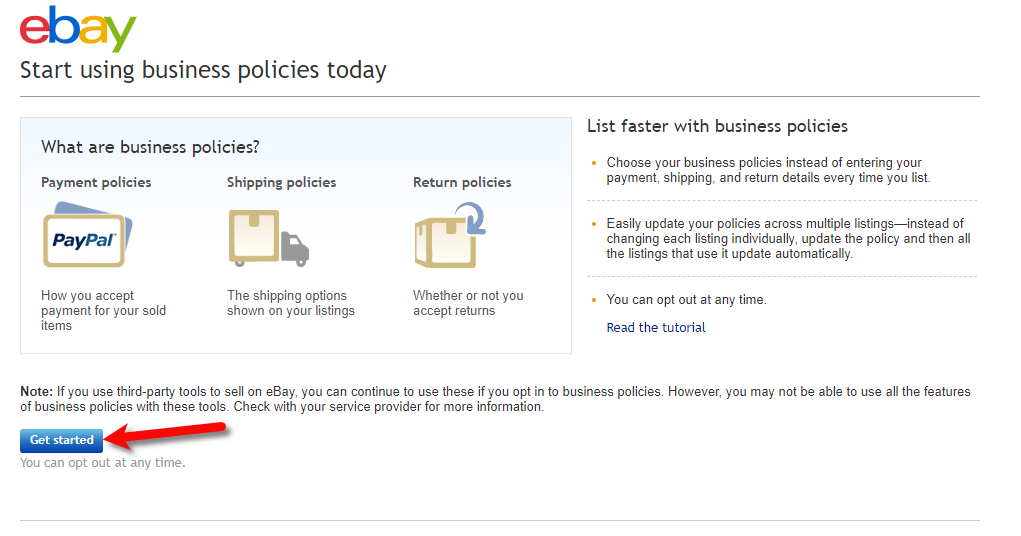Open the Read the tutorial link

[x=656, y=328]
